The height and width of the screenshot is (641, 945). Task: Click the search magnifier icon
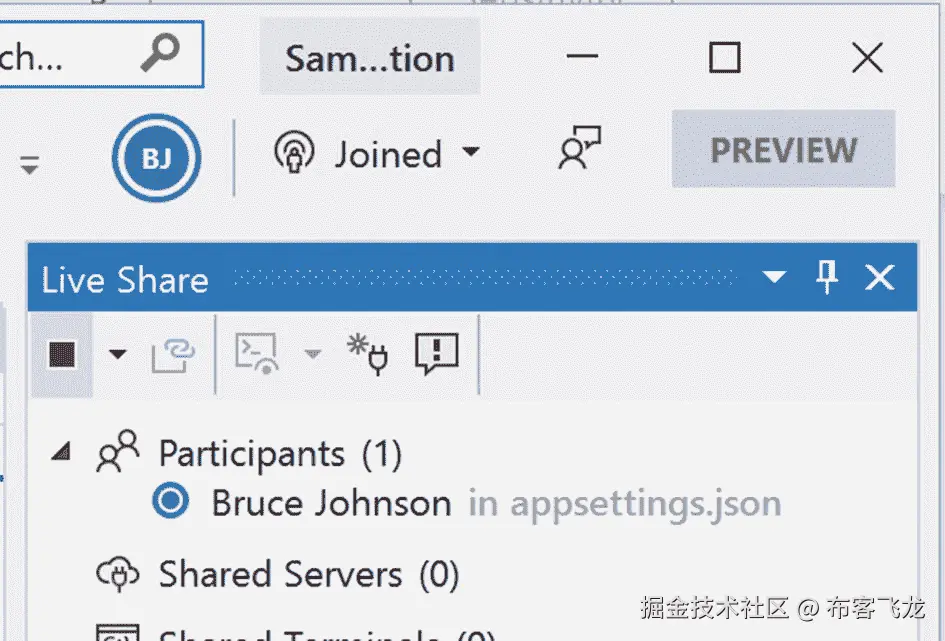click(x=160, y=53)
